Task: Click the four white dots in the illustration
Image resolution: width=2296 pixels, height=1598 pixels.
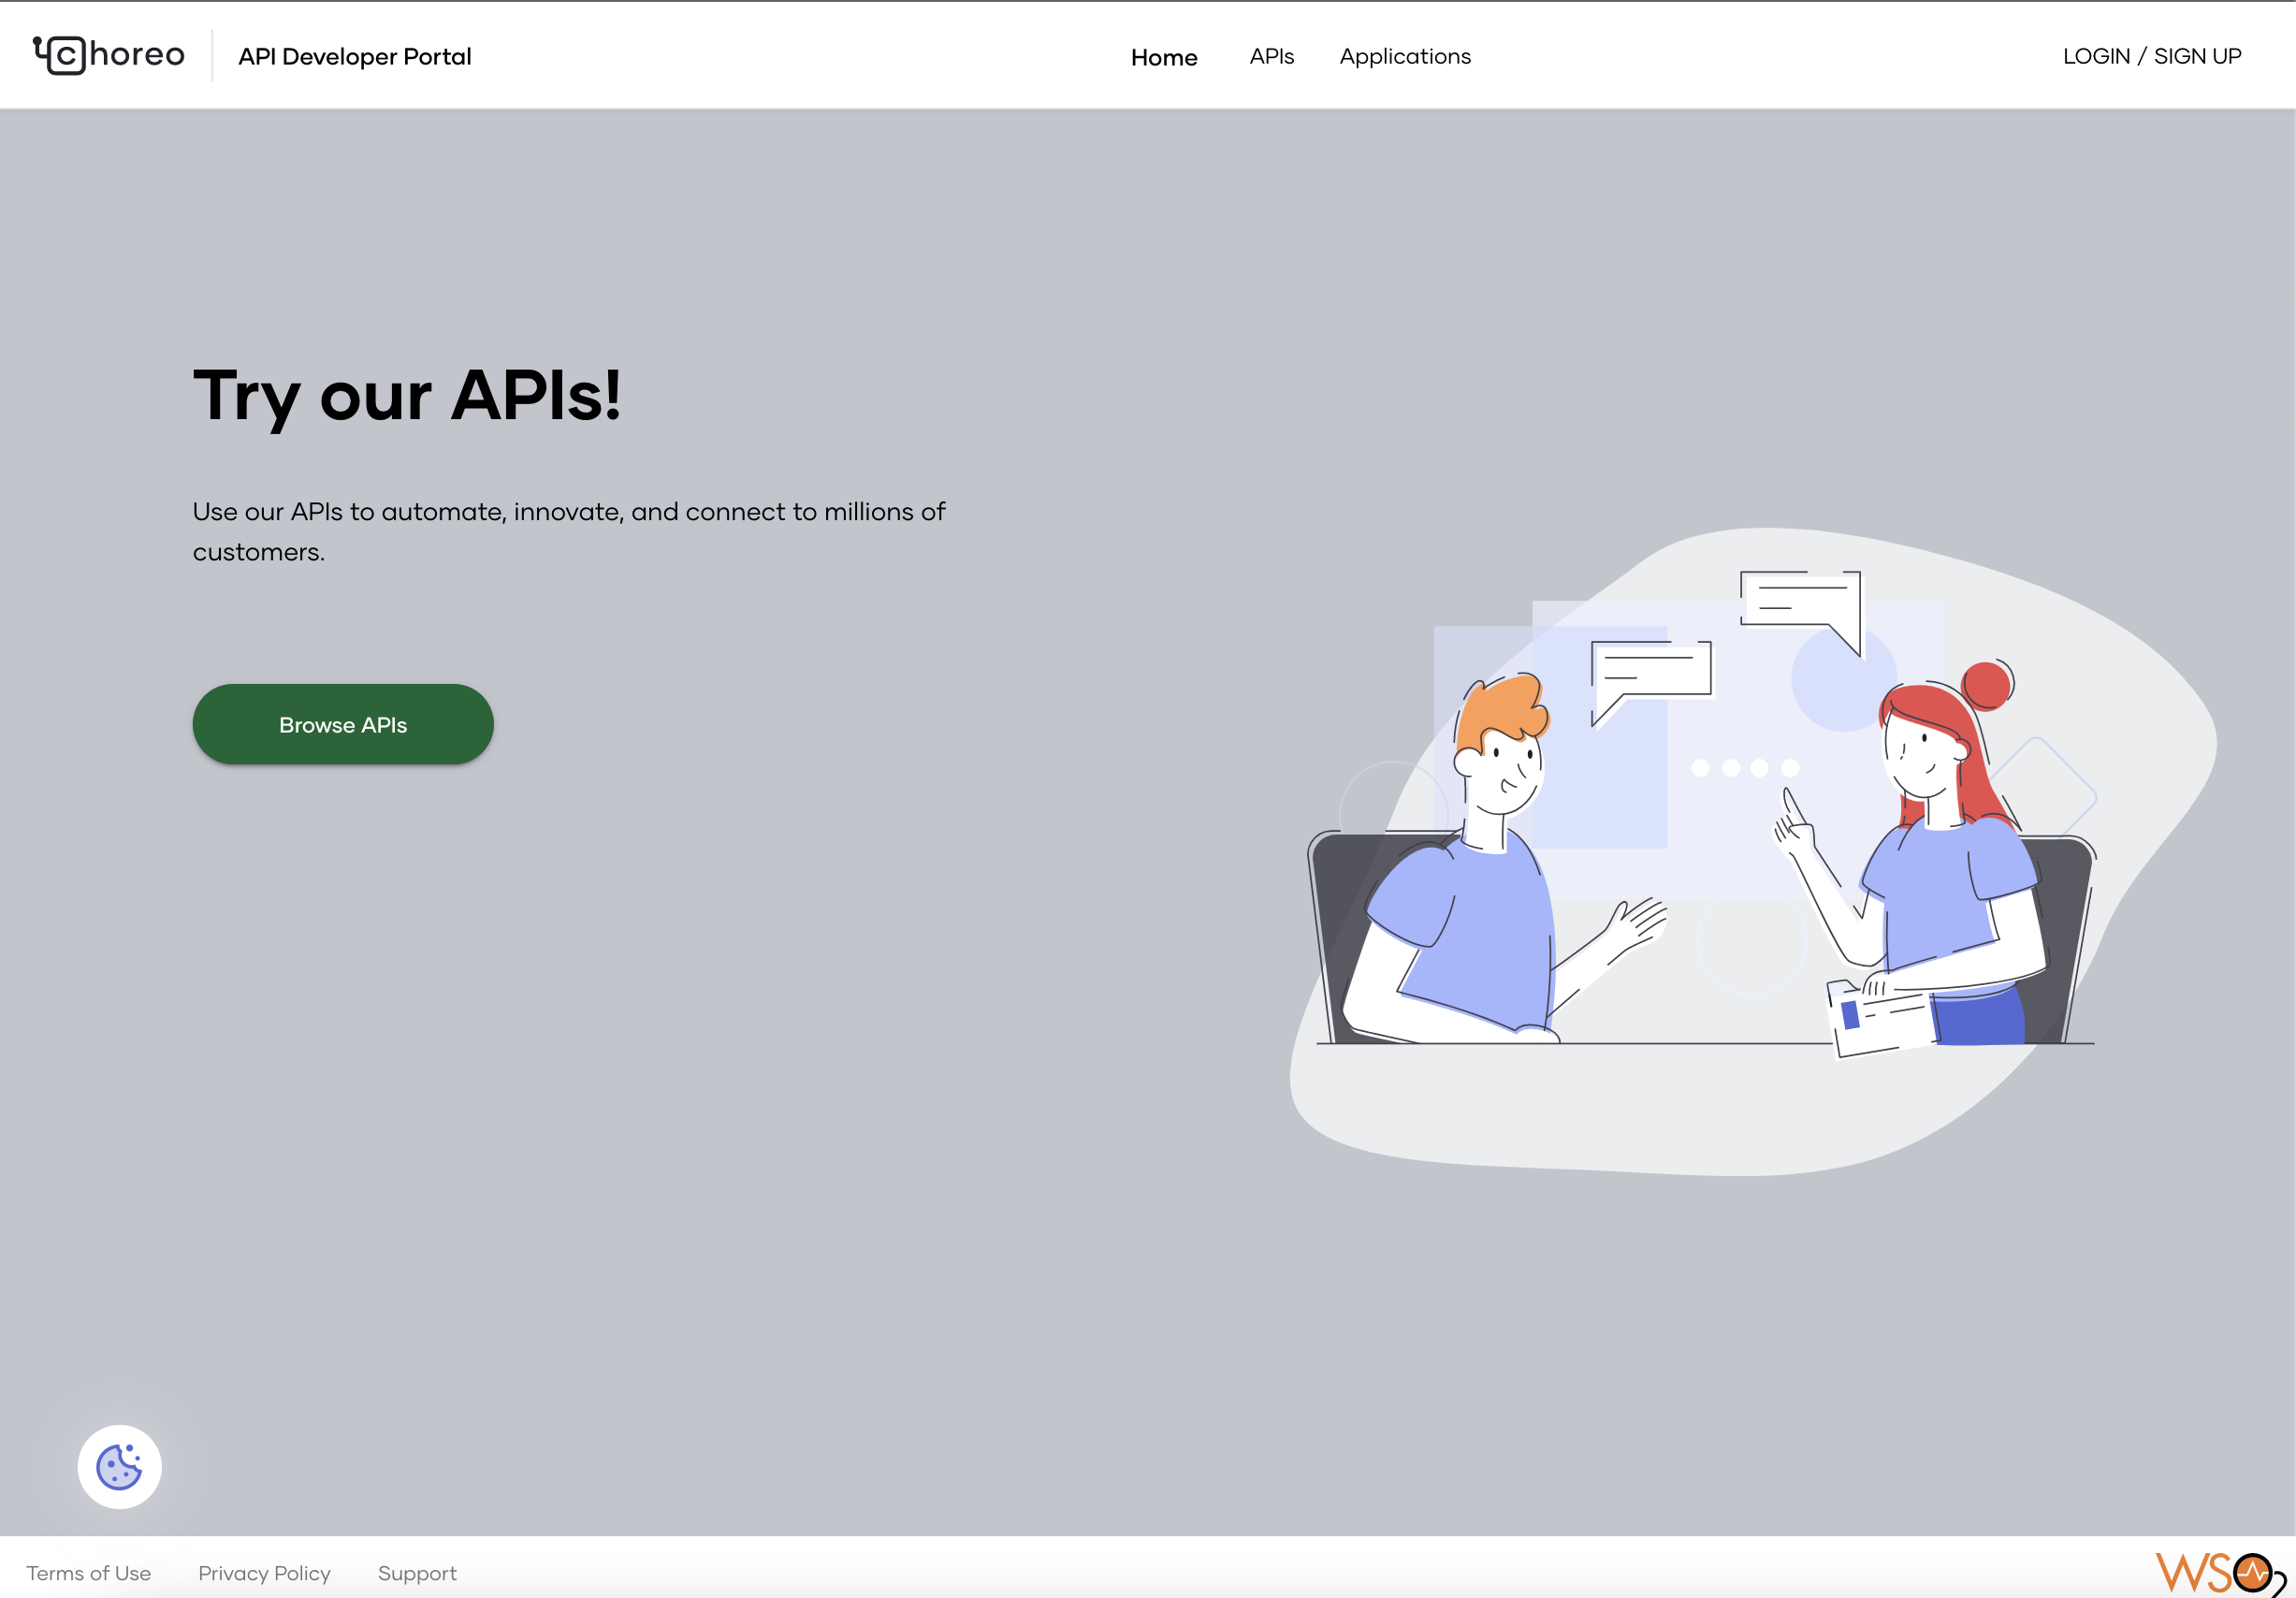Action: point(1744,768)
